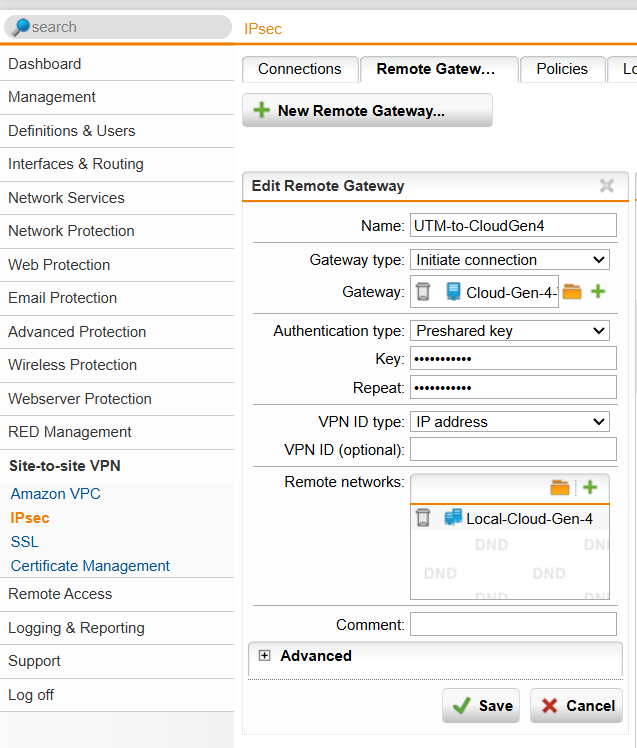
Task: Click the New Remote Gateway button
Action: 367,111
